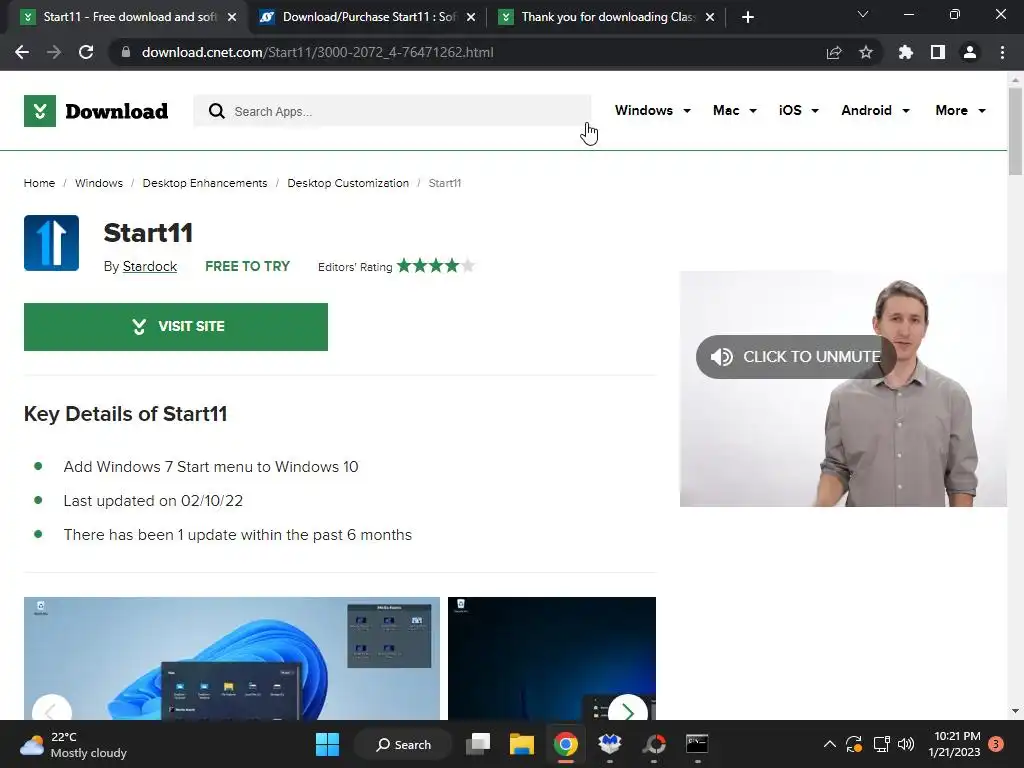Go to Windows breadcrumb
The image size is (1024, 768).
pos(99,183)
